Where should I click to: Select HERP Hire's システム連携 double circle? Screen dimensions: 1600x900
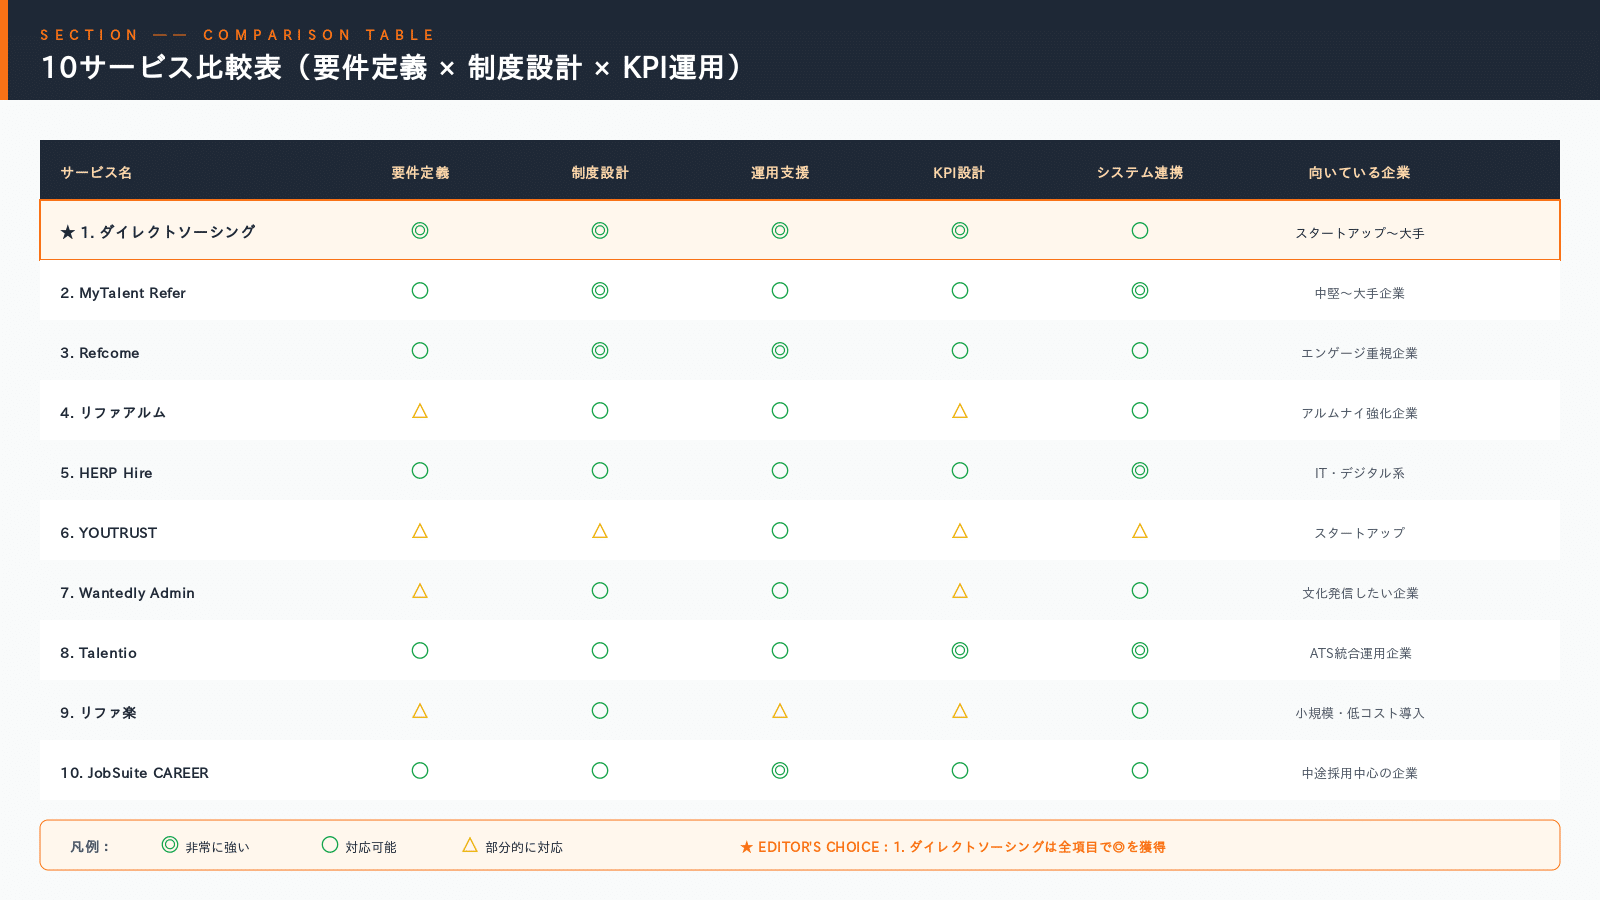1140,471
